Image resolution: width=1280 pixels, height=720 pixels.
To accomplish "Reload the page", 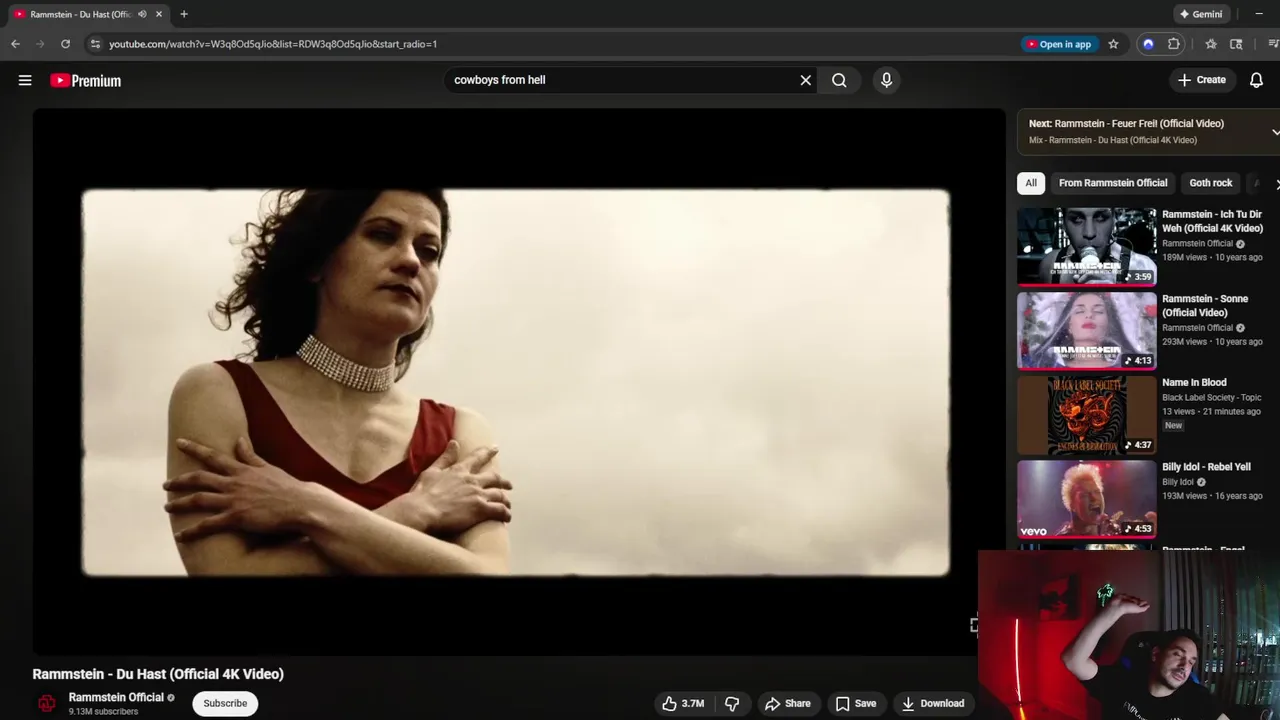I will coord(65,44).
